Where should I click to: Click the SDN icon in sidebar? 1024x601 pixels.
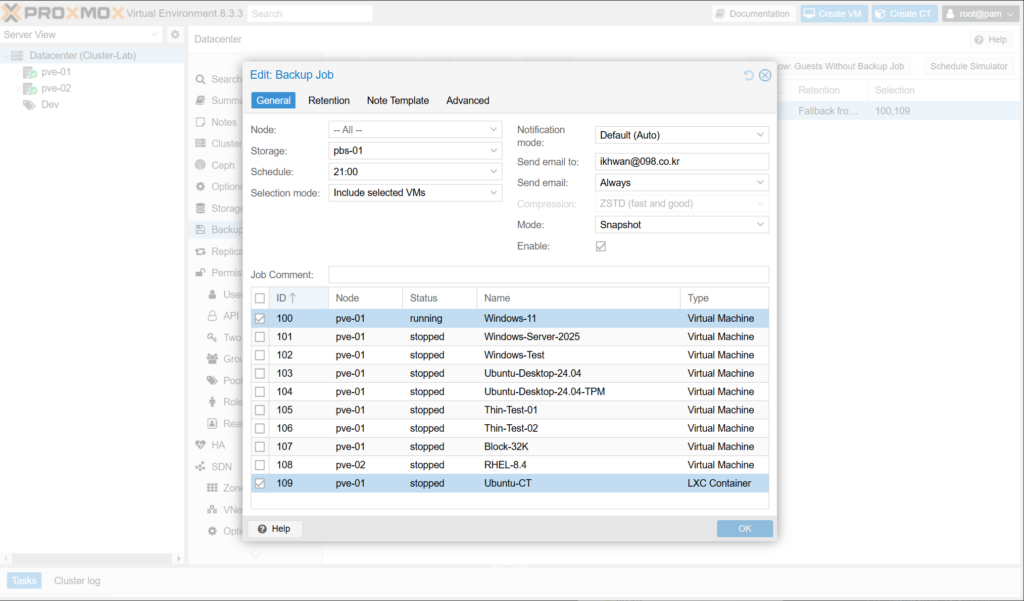point(201,467)
